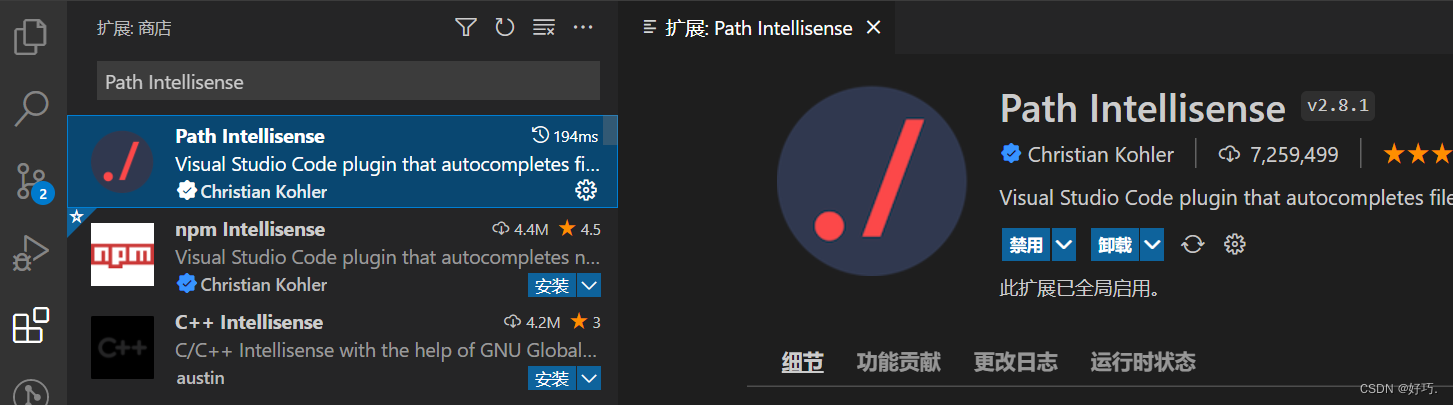Click the v2.8.1 version badge
Viewport: 1453px width, 405px height.
point(1338,106)
